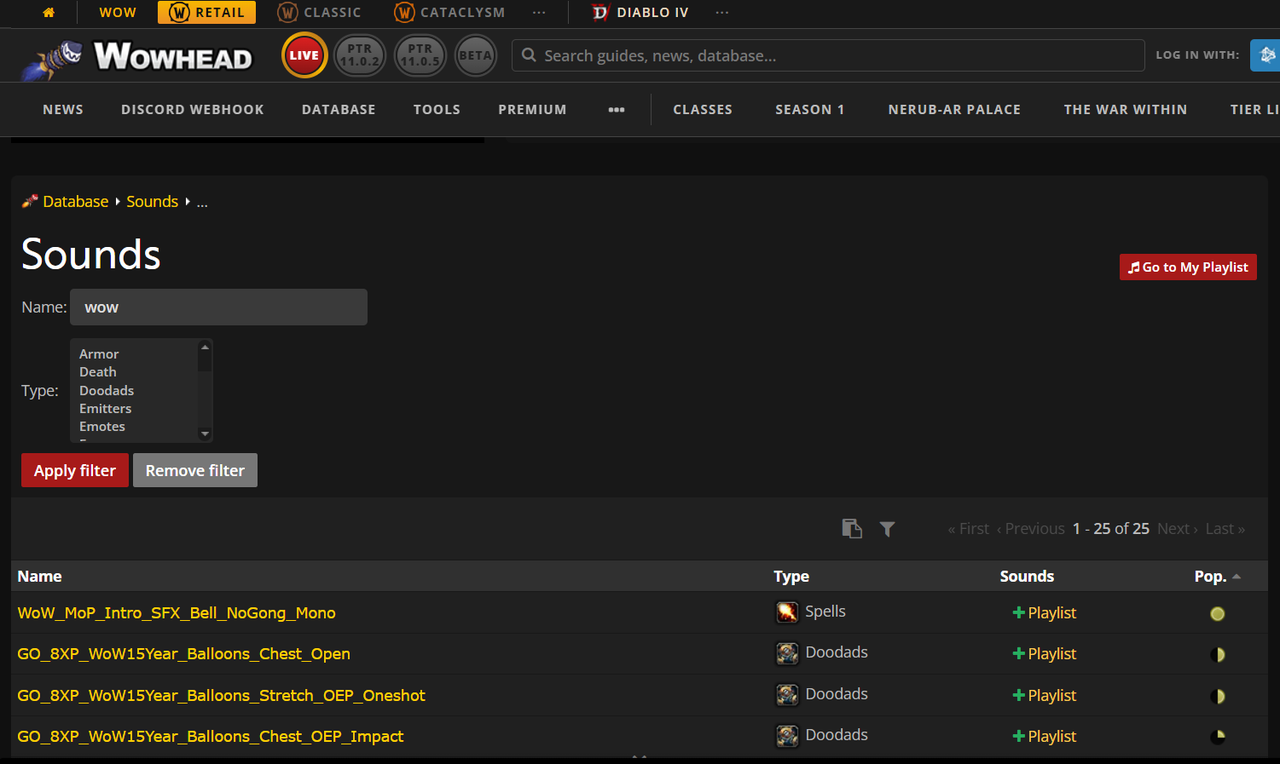Add GO_8XP_WoW15Year_Balloons_Chest_Open to Playlist
1280x764 pixels.
[1044, 653]
